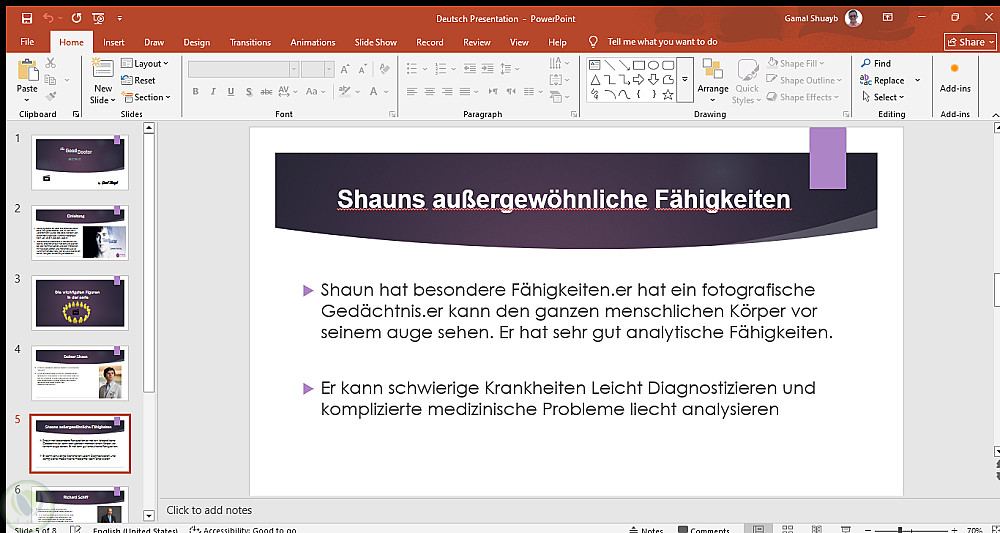Click the Accessibility status bar indicator
The image size is (1000, 533).
[243, 530]
